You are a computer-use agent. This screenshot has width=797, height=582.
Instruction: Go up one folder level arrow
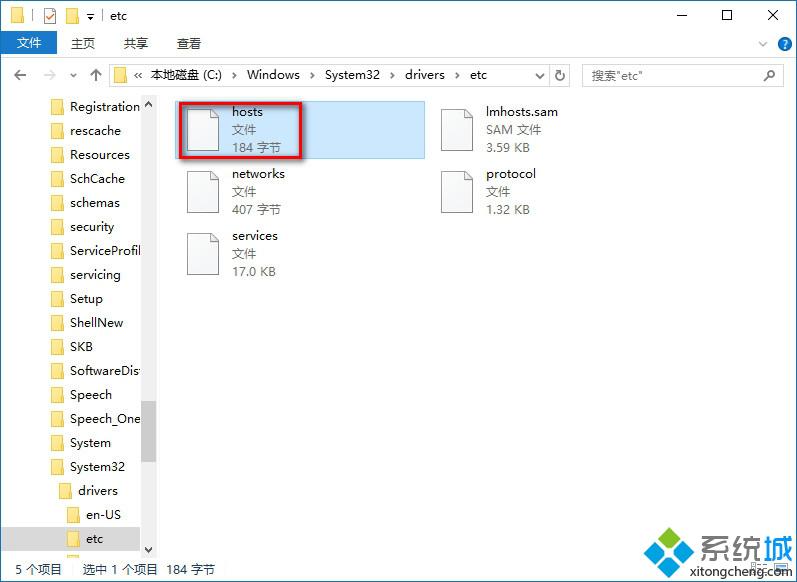tap(96, 75)
